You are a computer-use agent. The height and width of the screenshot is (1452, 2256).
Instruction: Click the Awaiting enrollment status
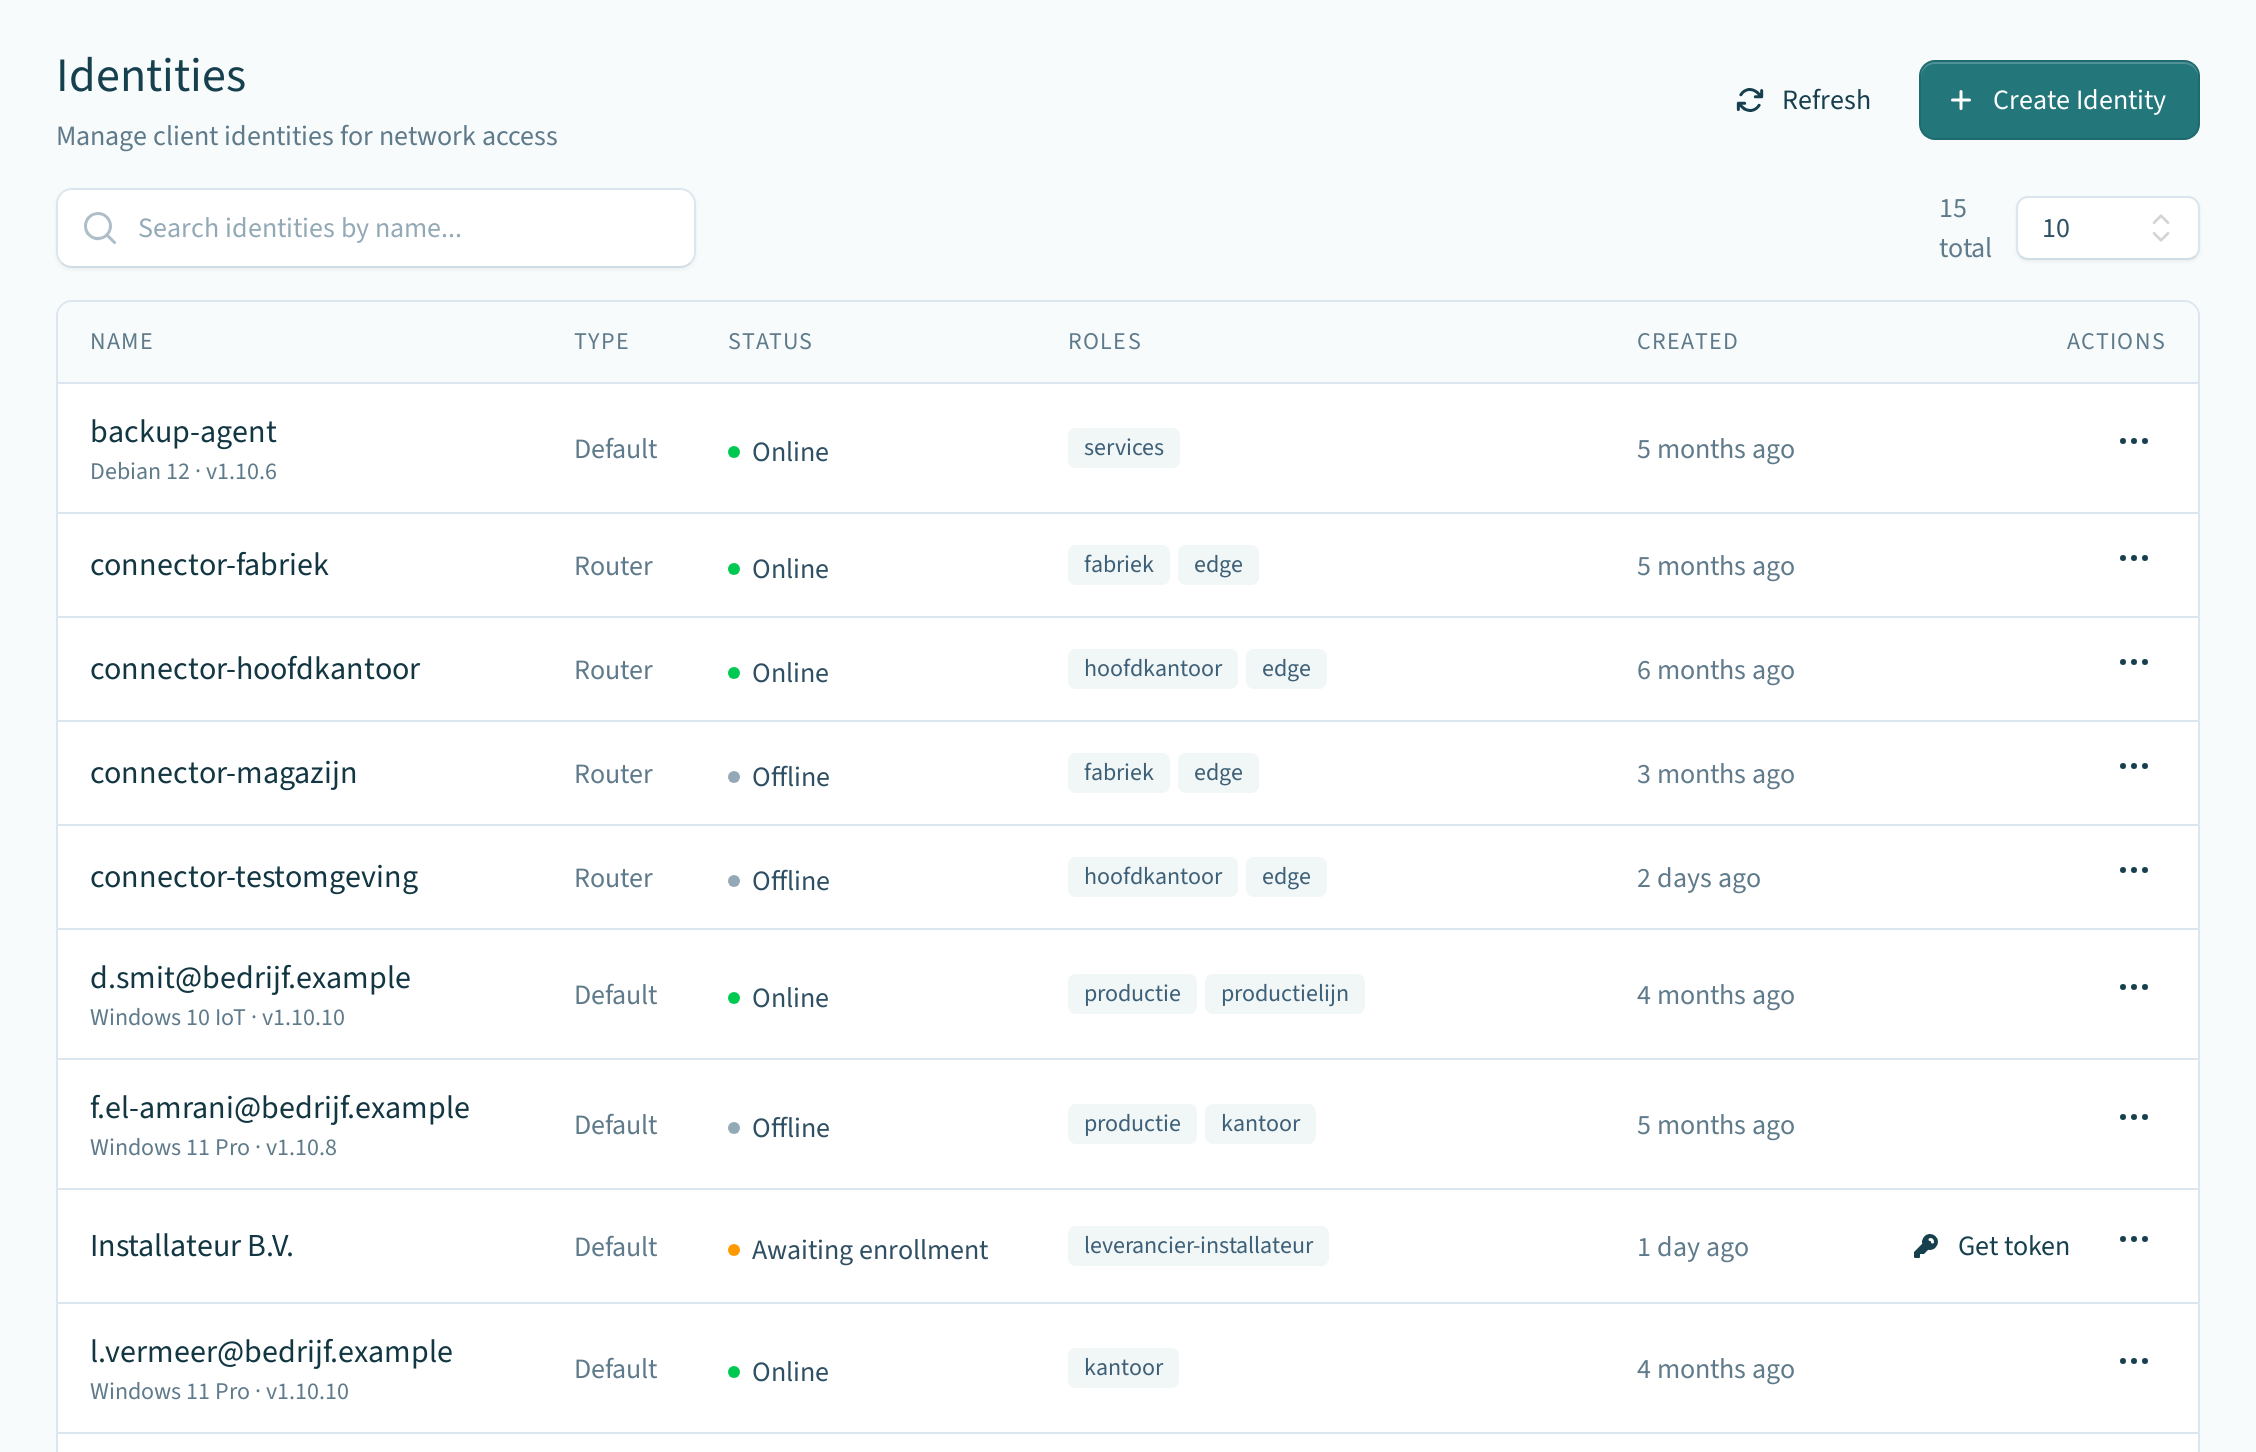pos(858,1249)
